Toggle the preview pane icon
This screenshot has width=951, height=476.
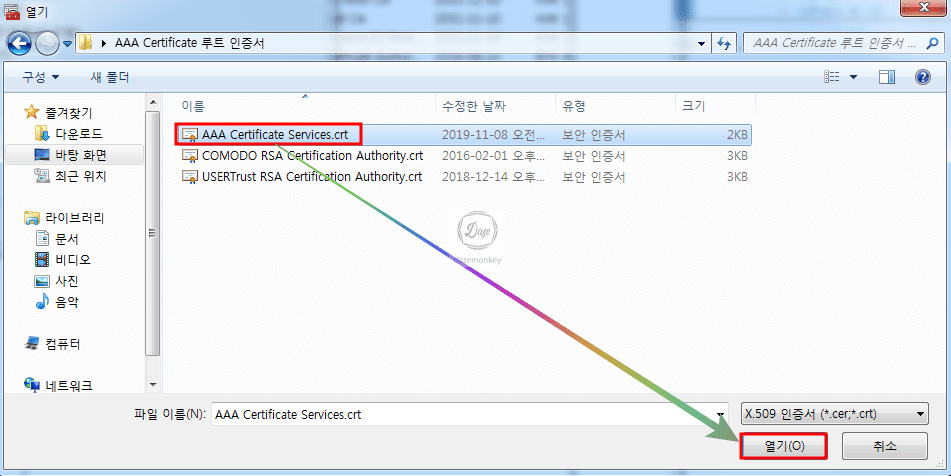[887, 77]
